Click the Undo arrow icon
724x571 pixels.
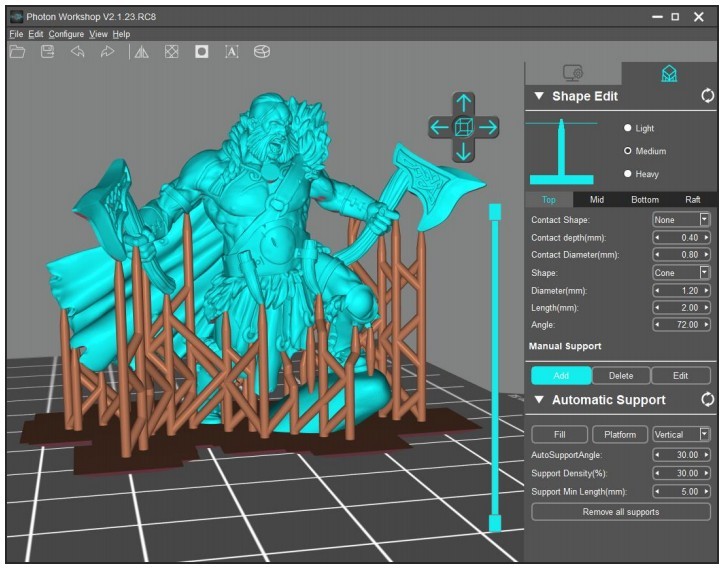click(x=77, y=52)
